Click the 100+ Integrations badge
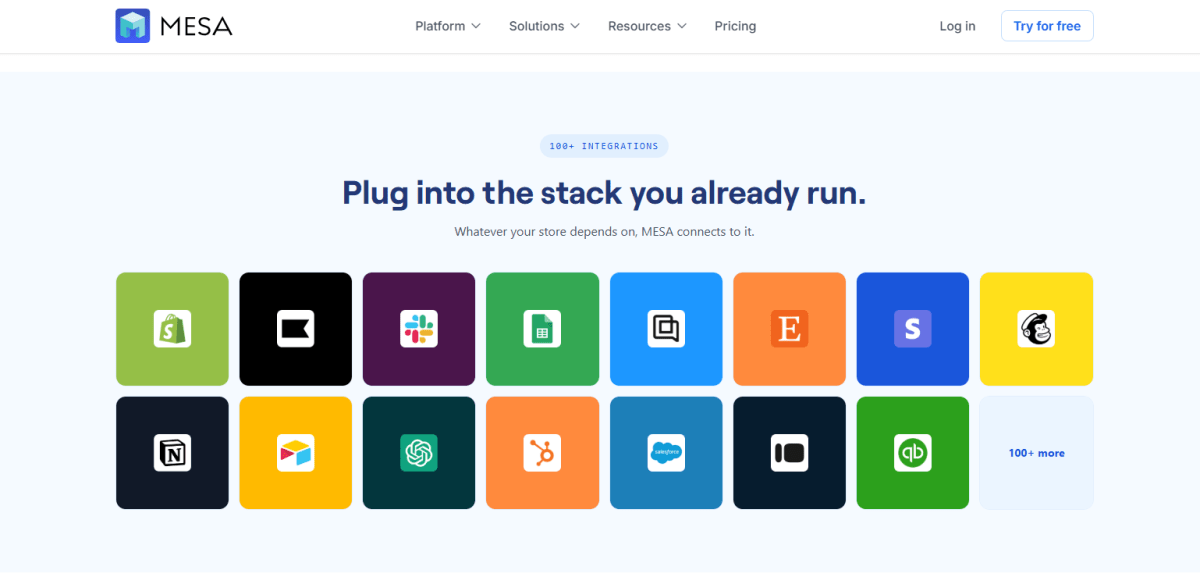Screen dimensions: 1200x577 pyautogui.click(x=604, y=146)
